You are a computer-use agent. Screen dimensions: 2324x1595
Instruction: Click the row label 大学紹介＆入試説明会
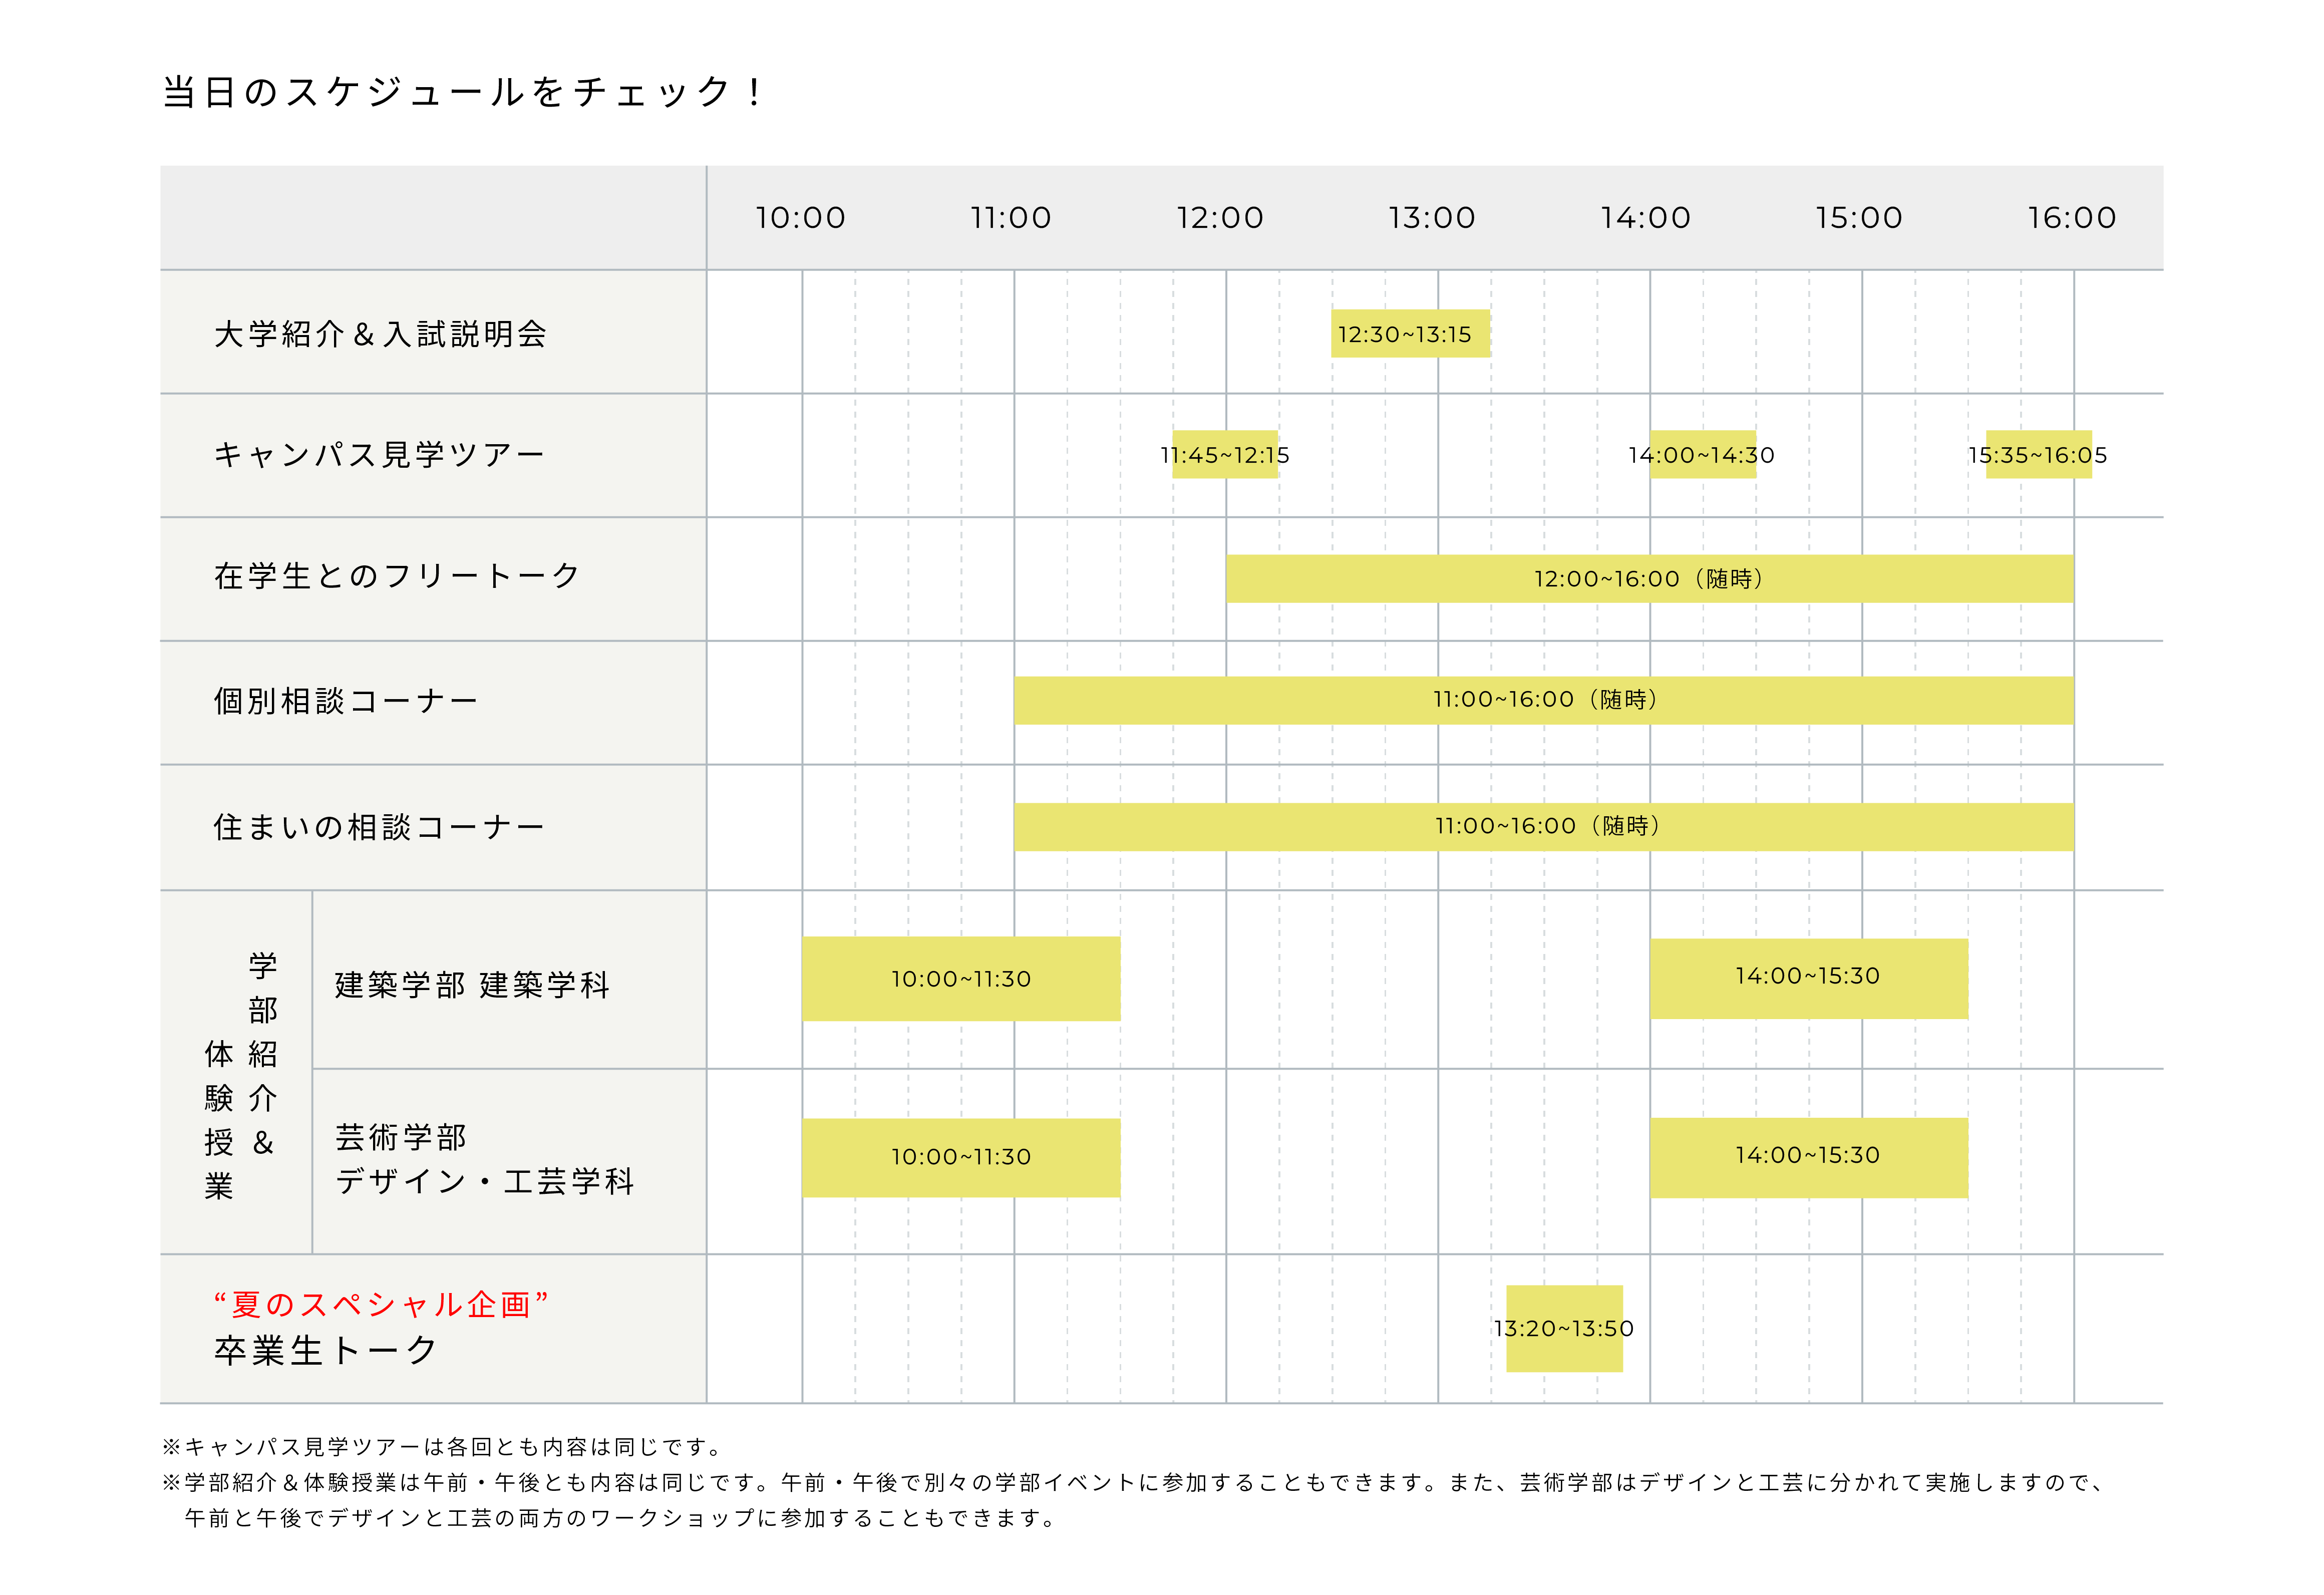(380, 334)
